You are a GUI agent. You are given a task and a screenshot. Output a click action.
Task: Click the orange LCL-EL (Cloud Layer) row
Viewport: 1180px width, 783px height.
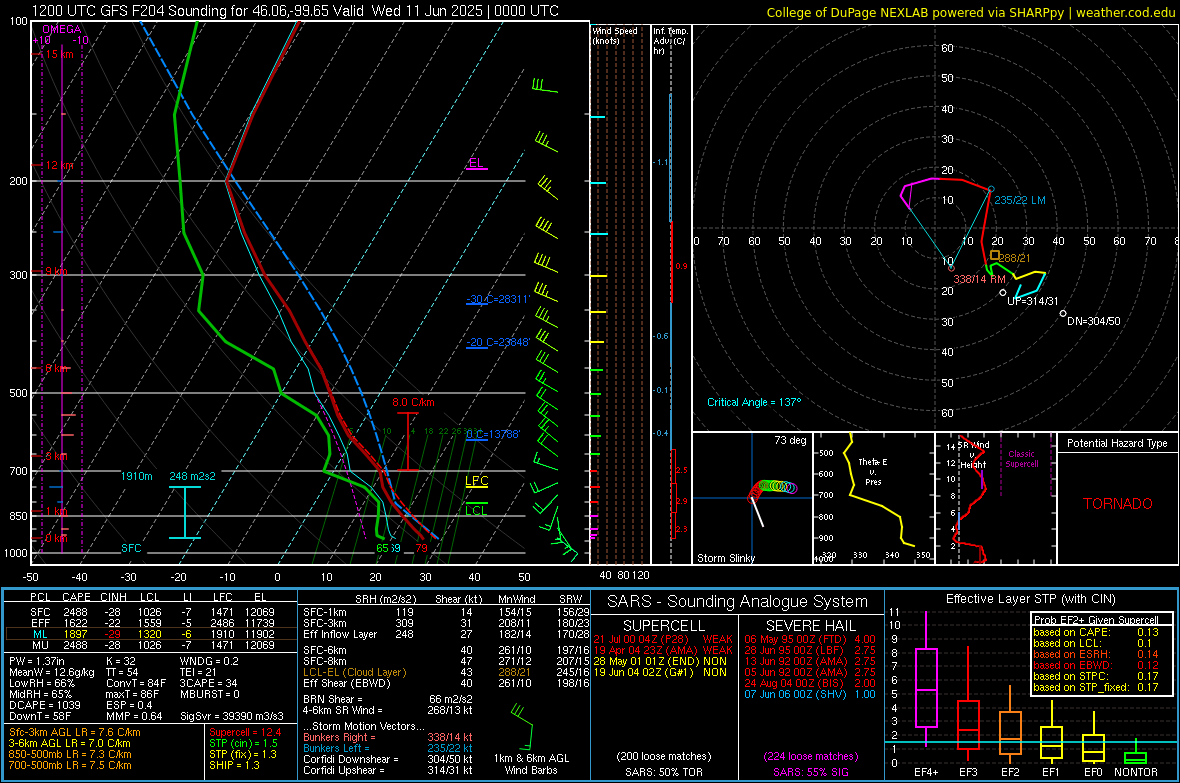(x=446, y=672)
